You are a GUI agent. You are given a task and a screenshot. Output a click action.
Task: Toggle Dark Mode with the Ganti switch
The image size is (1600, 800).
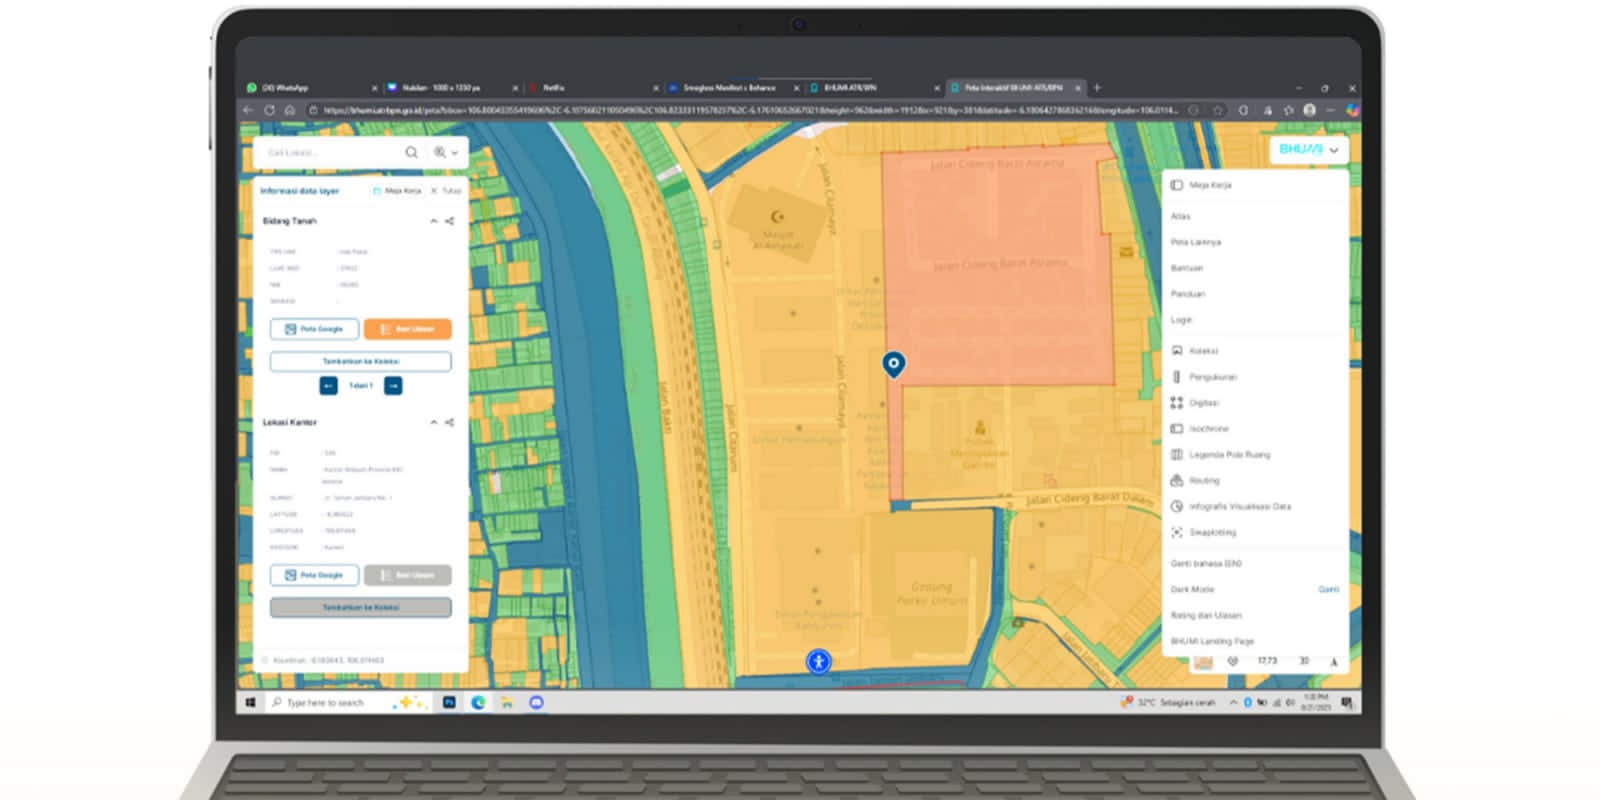(1328, 590)
